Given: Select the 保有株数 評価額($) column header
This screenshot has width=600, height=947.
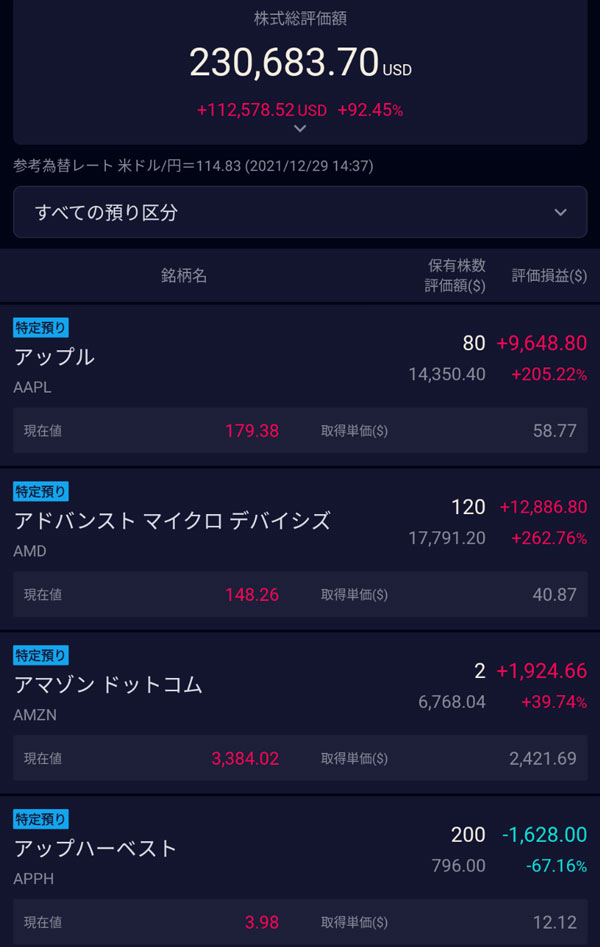Looking at the screenshot, I should coord(455,275).
